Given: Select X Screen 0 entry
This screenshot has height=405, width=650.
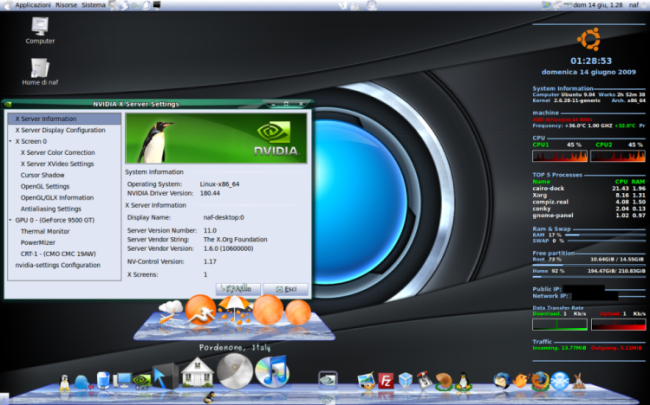Looking at the screenshot, I should (x=31, y=141).
